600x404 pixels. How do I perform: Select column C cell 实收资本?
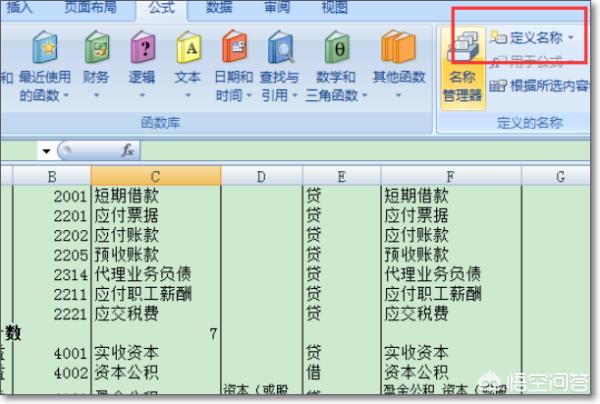tap(156, 353)
